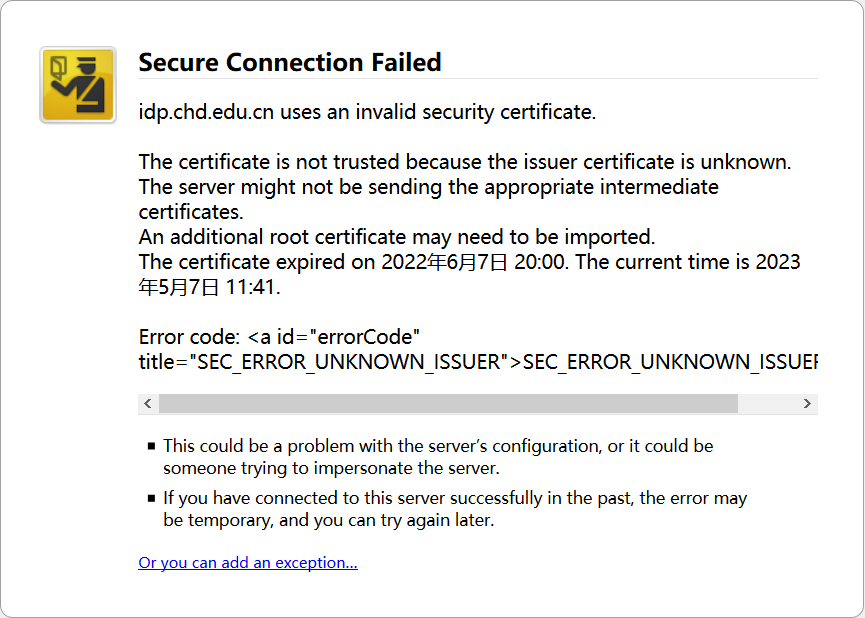Viewport: 865px width, 618px height.
Task: Click the horizontal scrollbar right arrow
Action: point(807,403)
